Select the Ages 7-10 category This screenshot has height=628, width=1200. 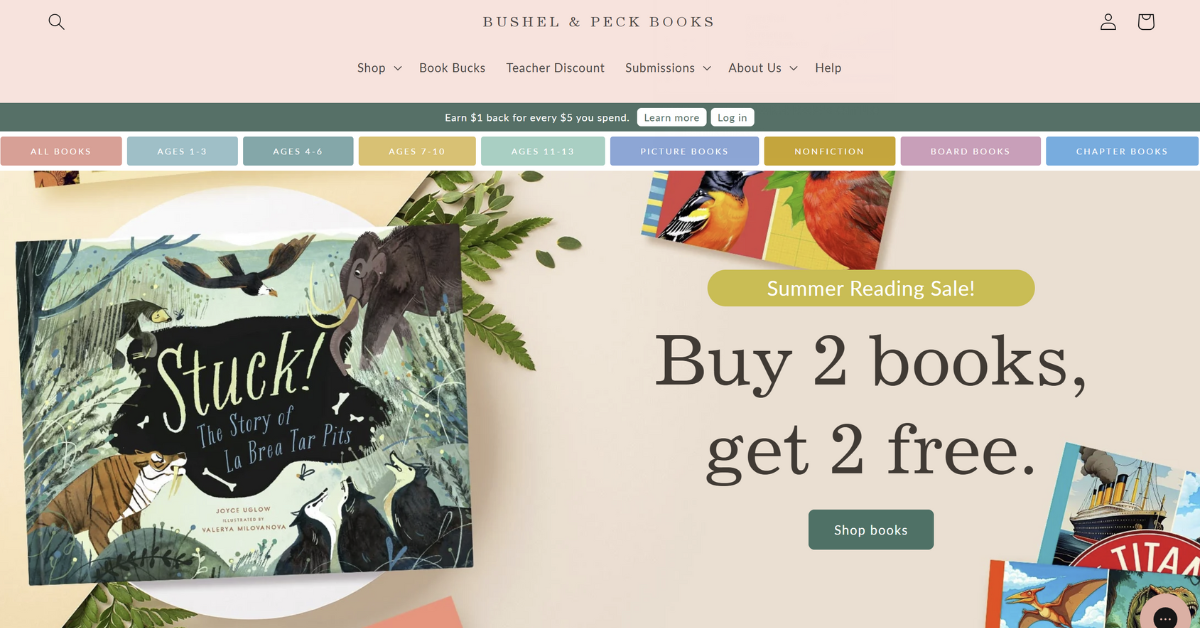[x=417, y=151]
